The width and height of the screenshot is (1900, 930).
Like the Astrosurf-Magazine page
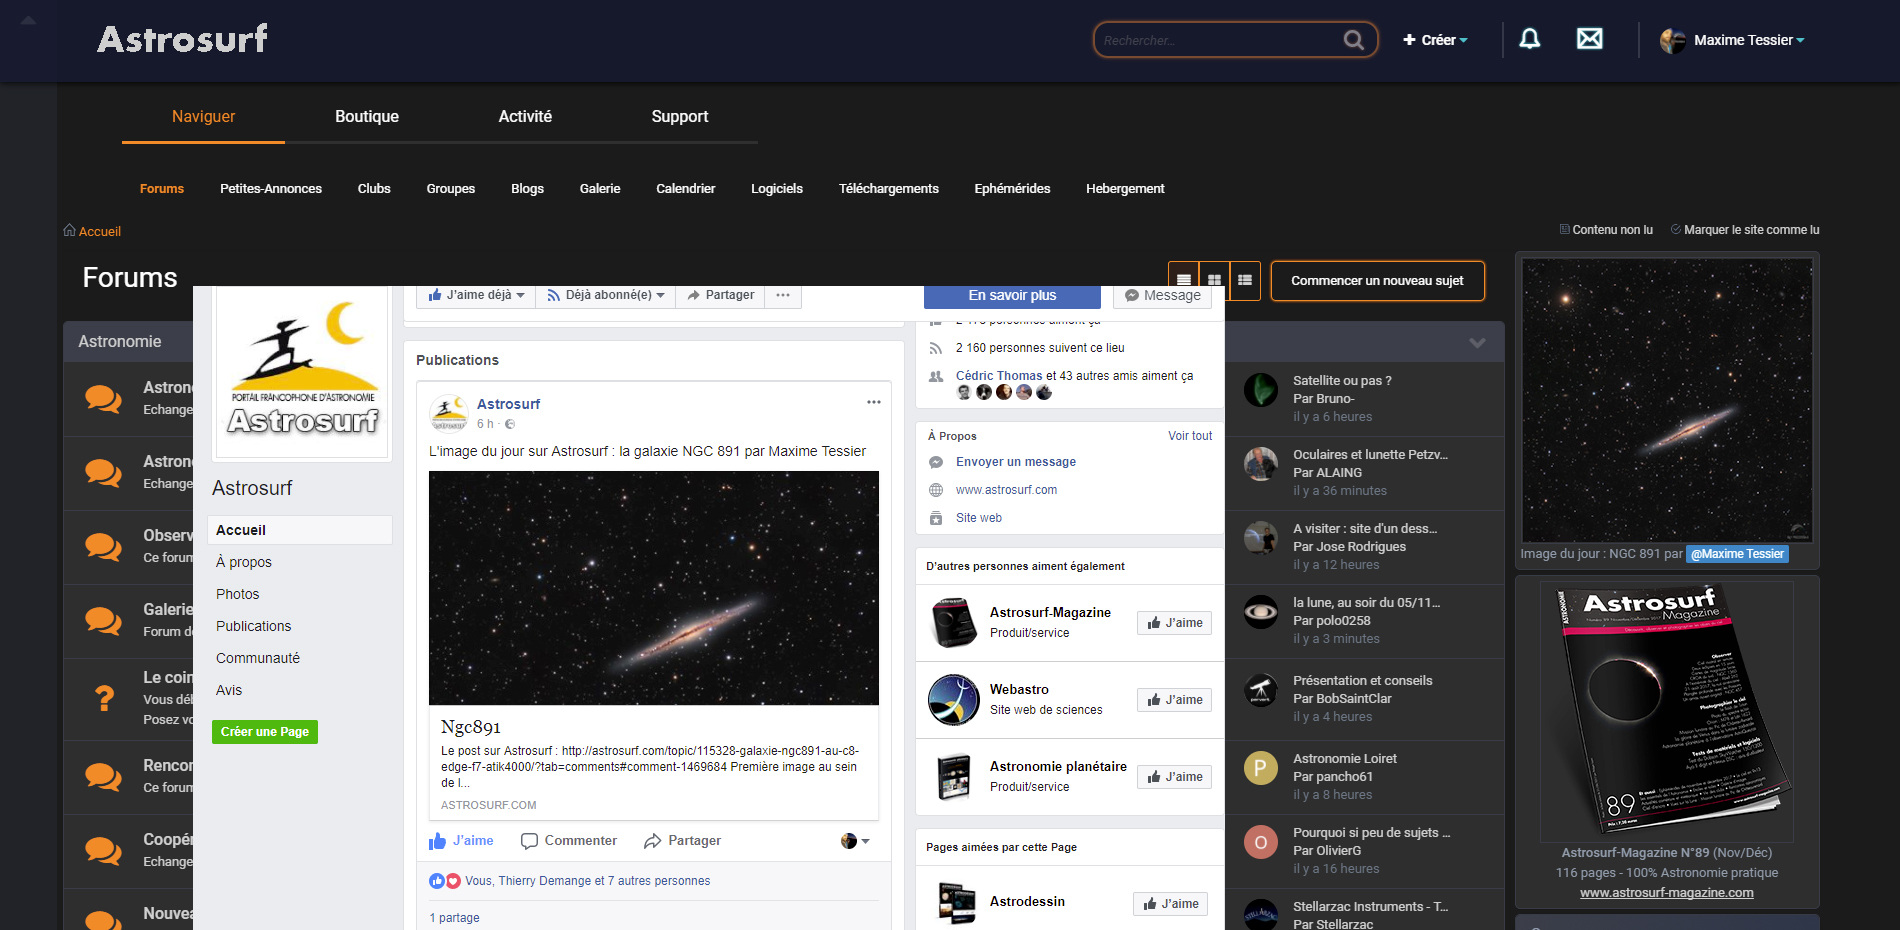click(1174, 623)
